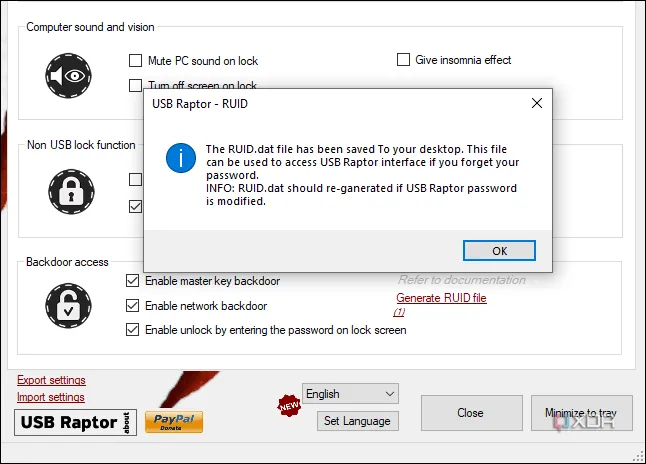
Task: Toggle the checked checkbox in Non USB lock function
Action: click(x=135, y=206)
